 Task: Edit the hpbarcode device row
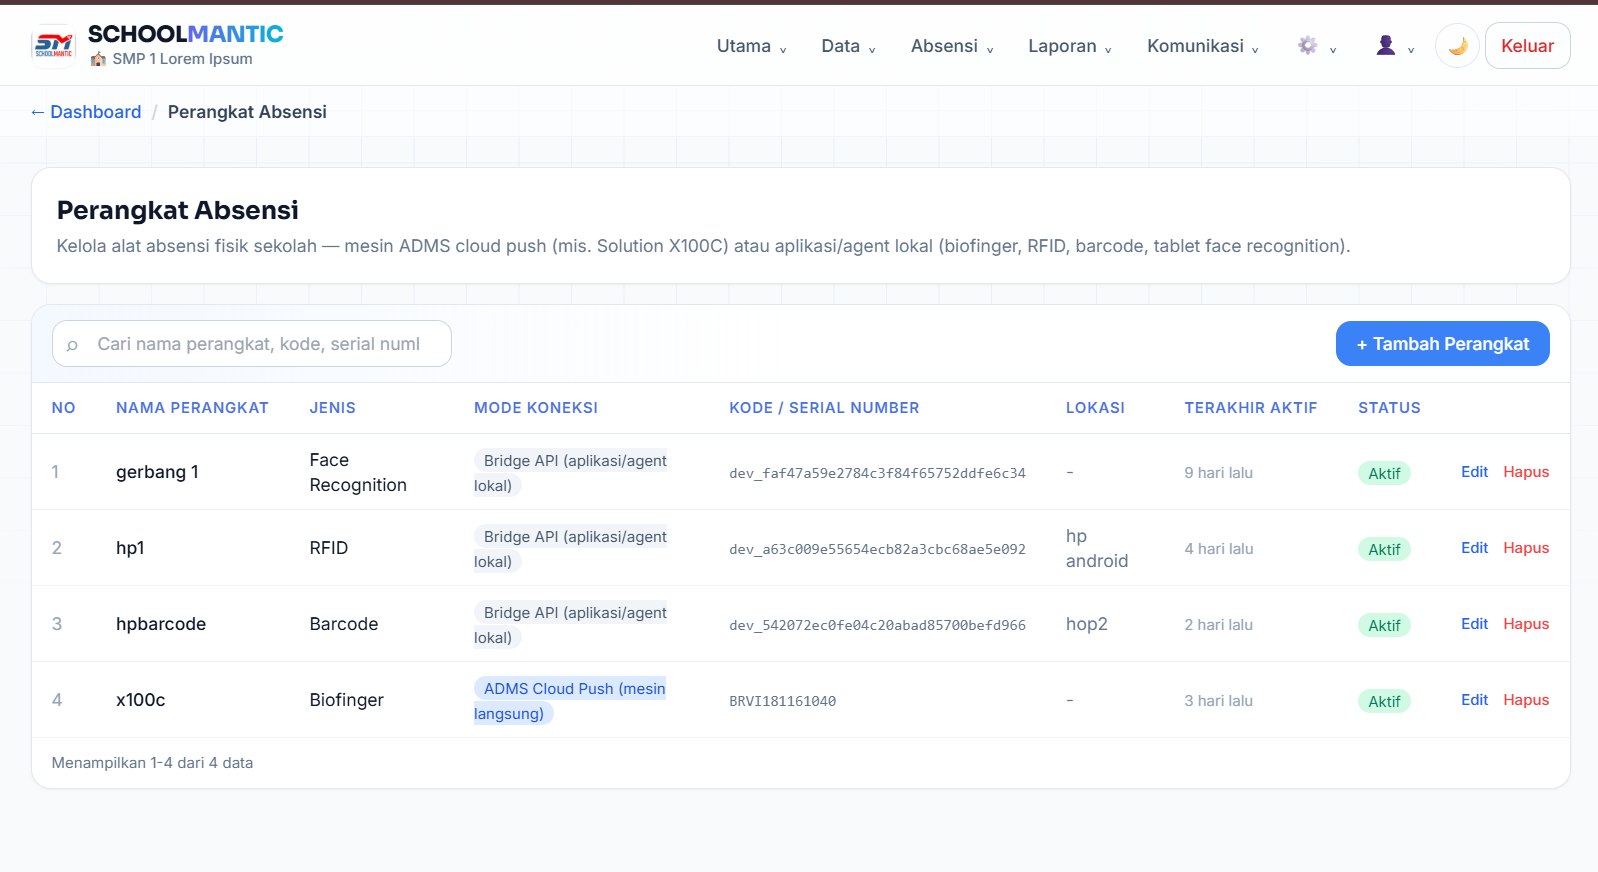[x=1474, y=624]
